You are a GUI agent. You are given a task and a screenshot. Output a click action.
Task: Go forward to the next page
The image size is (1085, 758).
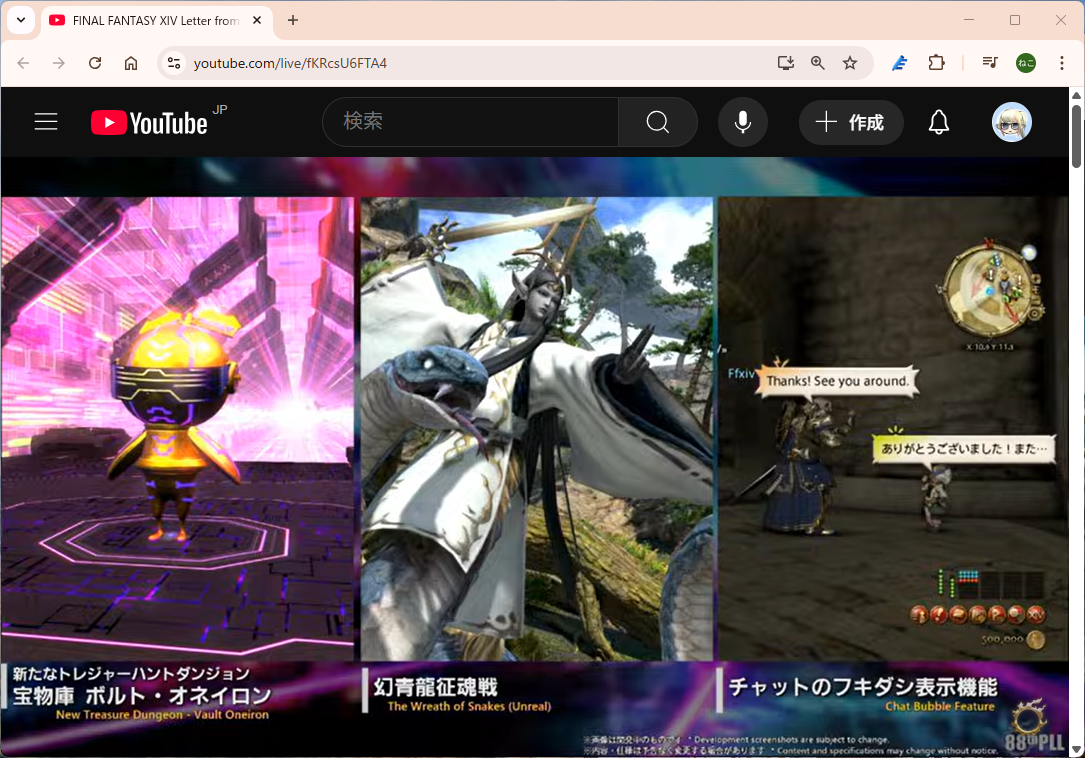[59, 63]
